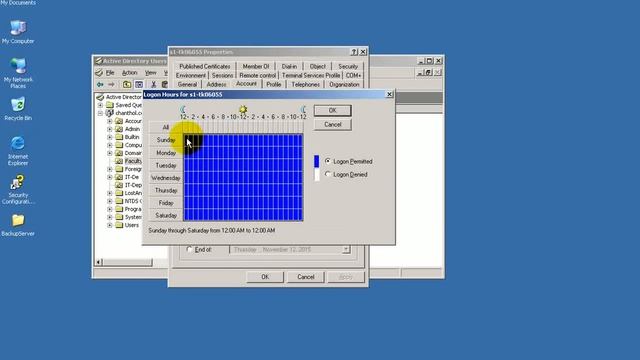Select the Logon Denied radio button
The image size is (640, 360).
pos(328,174)
